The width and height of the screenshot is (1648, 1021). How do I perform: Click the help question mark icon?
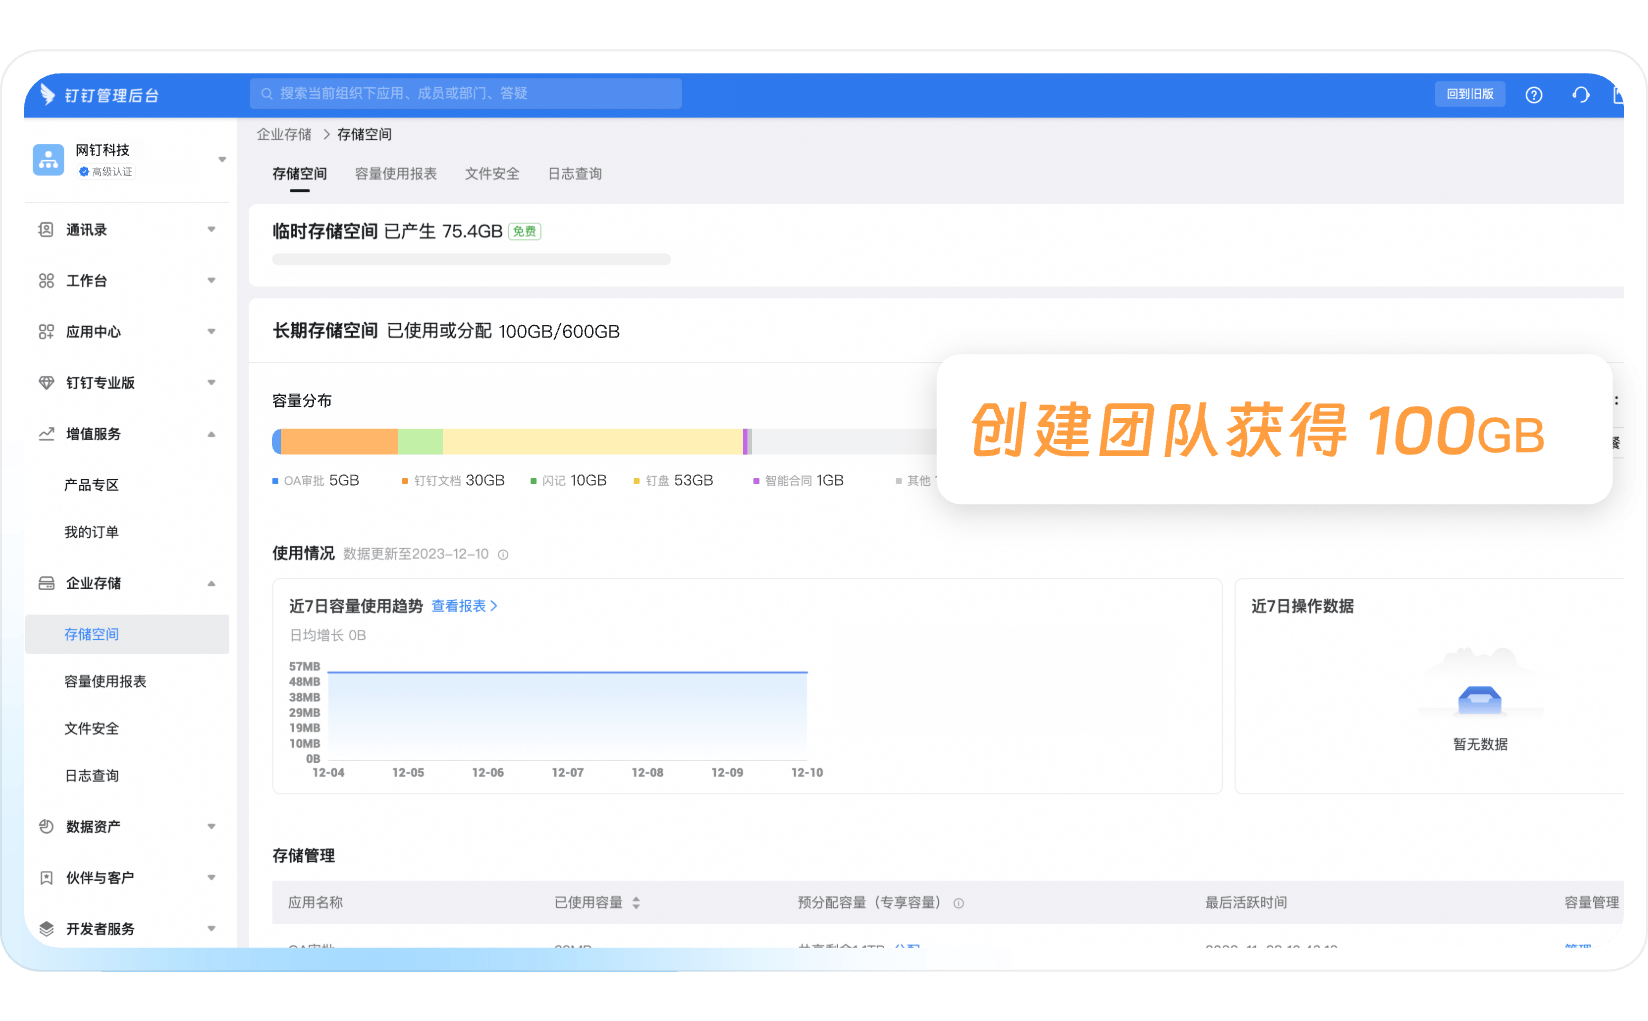point(1534,95)
